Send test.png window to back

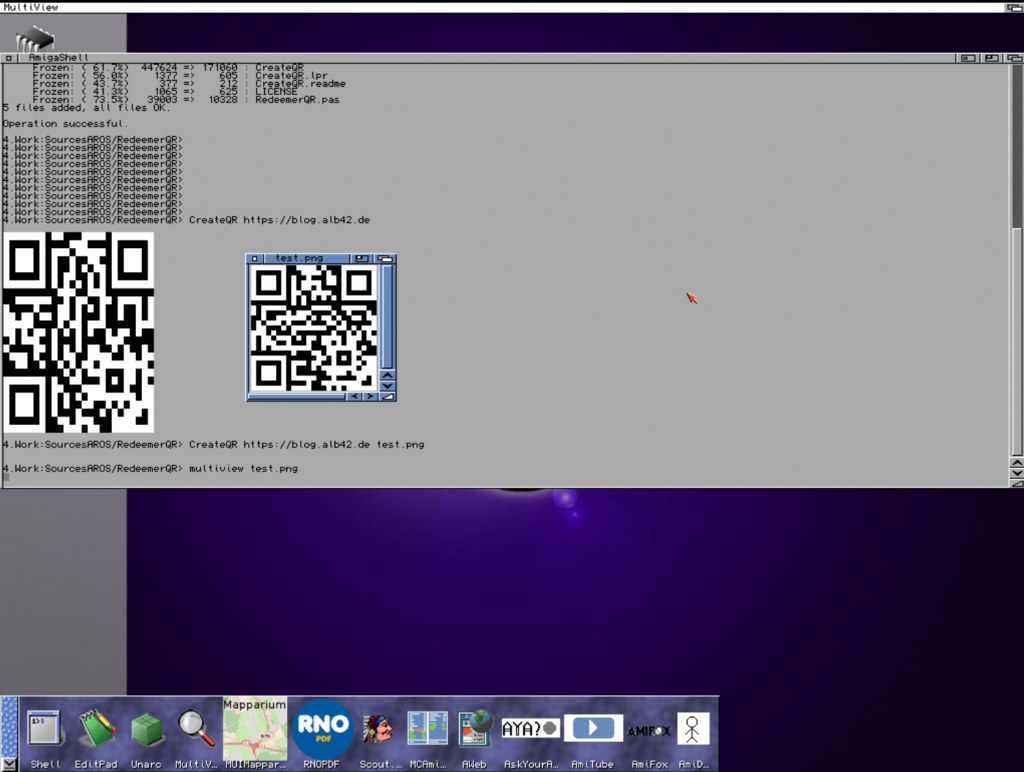point(385,259)
